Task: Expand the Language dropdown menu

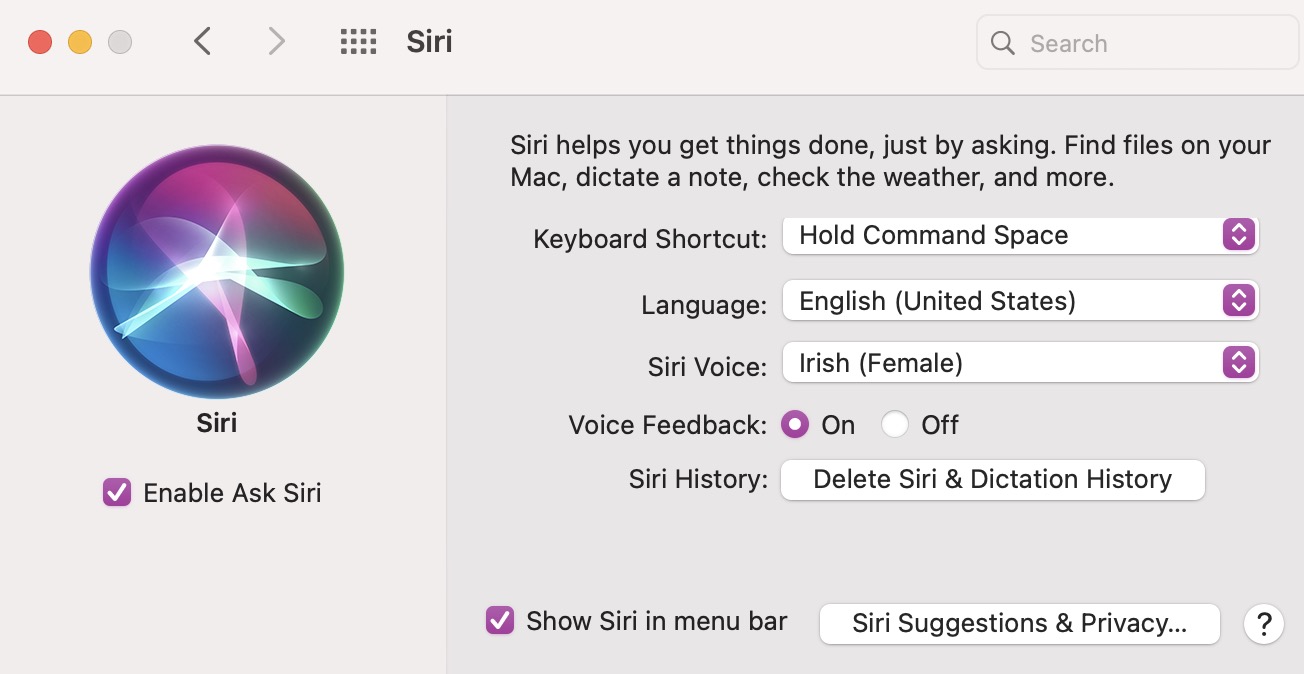Action: point(1019,300)
